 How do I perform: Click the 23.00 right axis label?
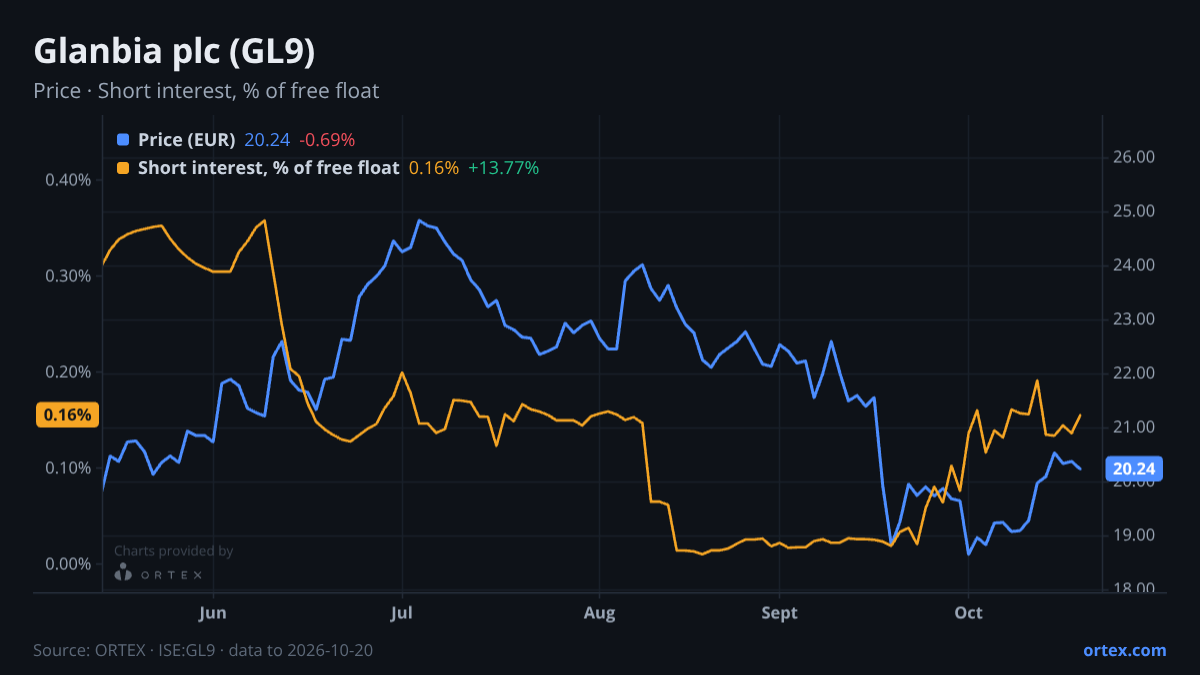pyautogui.click(x=1134, y=319)
